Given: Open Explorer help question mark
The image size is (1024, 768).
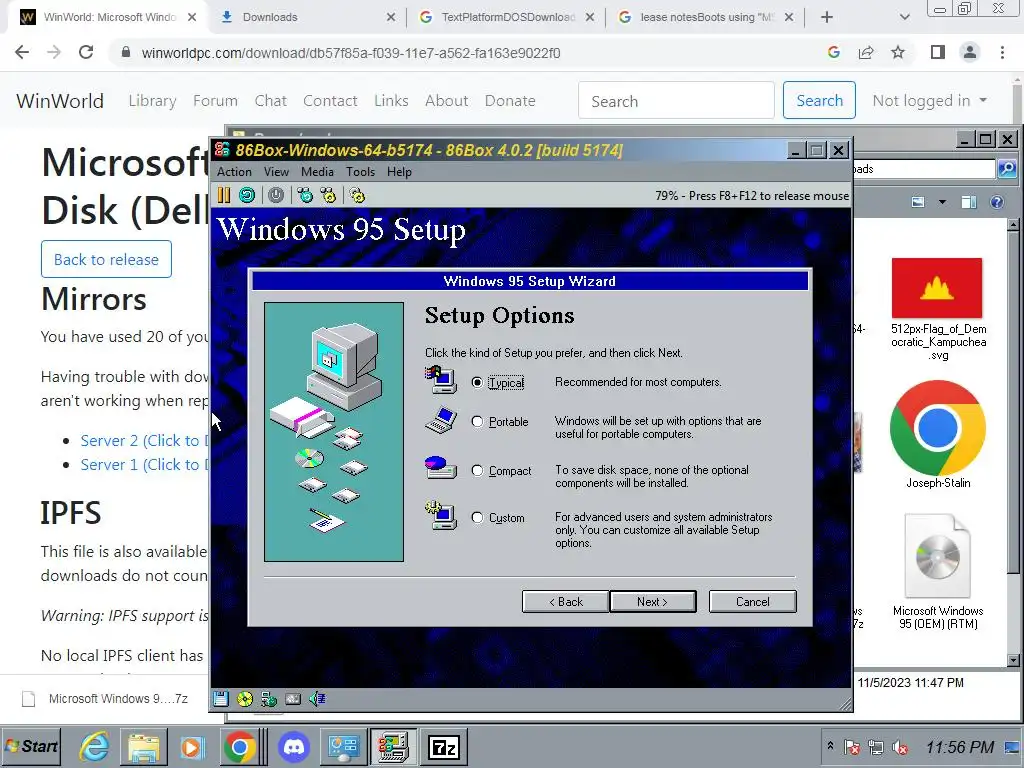Looking at the screenshot, I should point(997,202).
